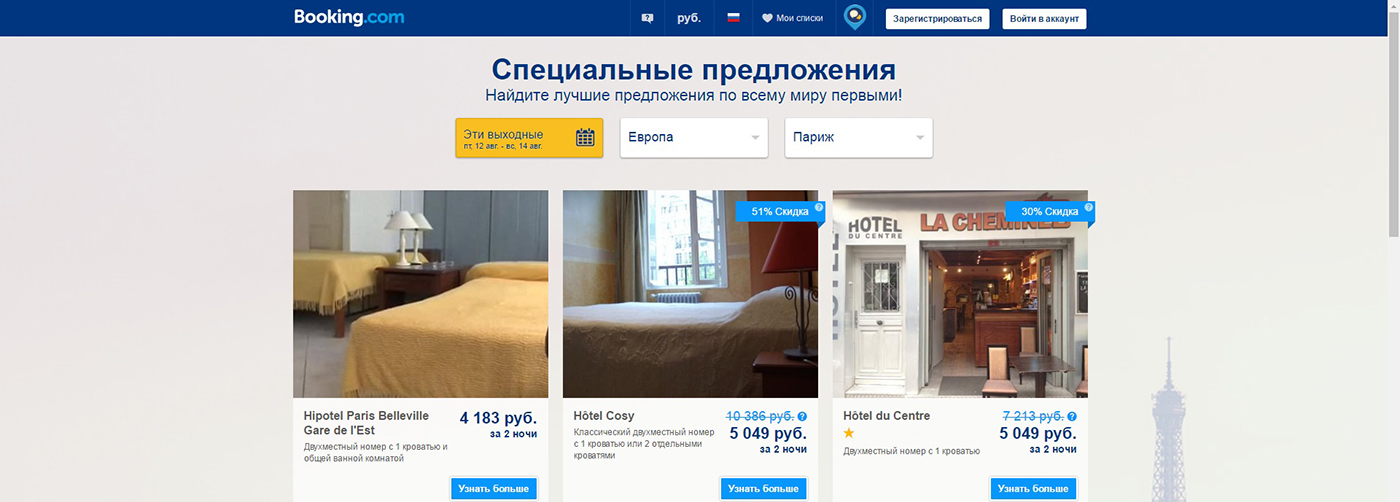Select the руб. currency menu item

pyautogui.click(x=689, y=18)
